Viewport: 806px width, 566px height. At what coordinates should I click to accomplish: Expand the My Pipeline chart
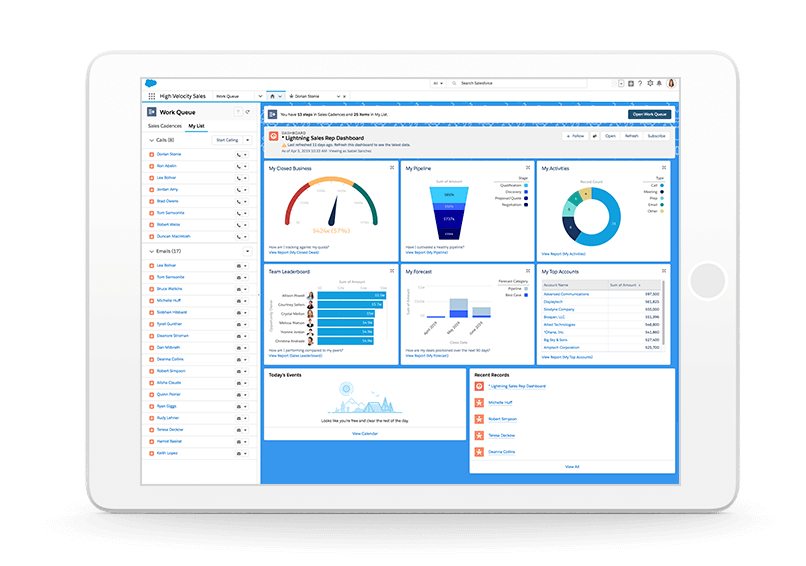(528, 168)
